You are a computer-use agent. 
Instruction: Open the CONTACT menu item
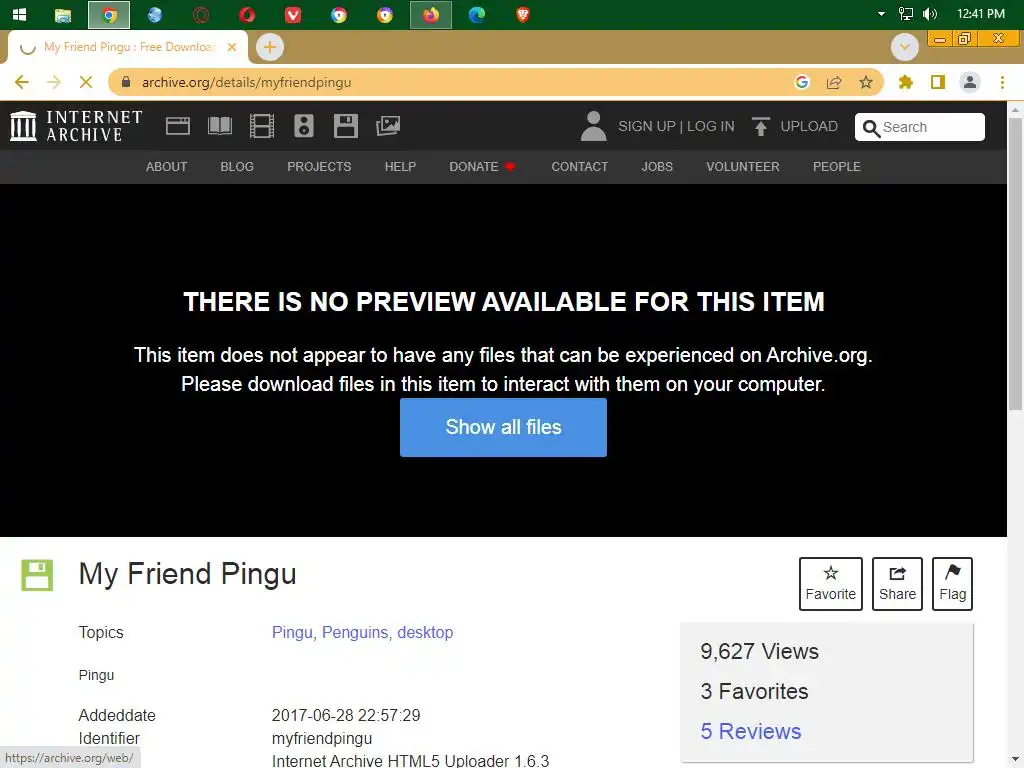tap(580, 167)
